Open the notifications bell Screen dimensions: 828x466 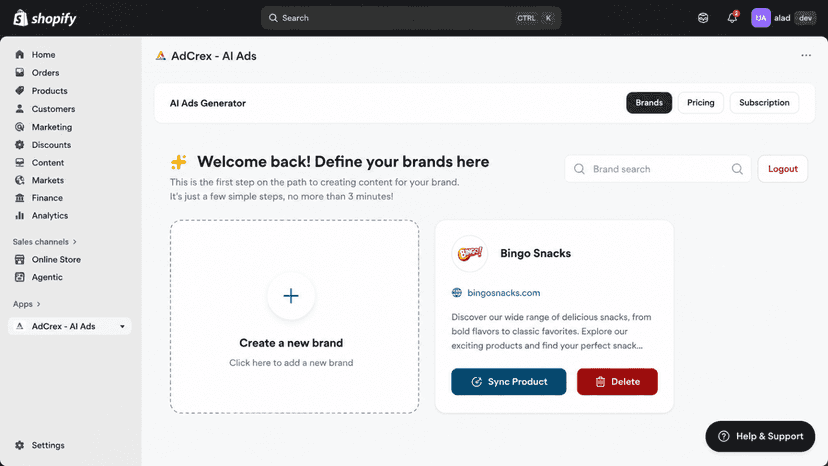[732, 18]
